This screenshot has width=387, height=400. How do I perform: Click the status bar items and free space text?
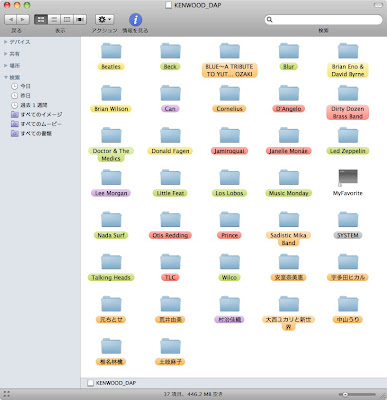(193, 394)
